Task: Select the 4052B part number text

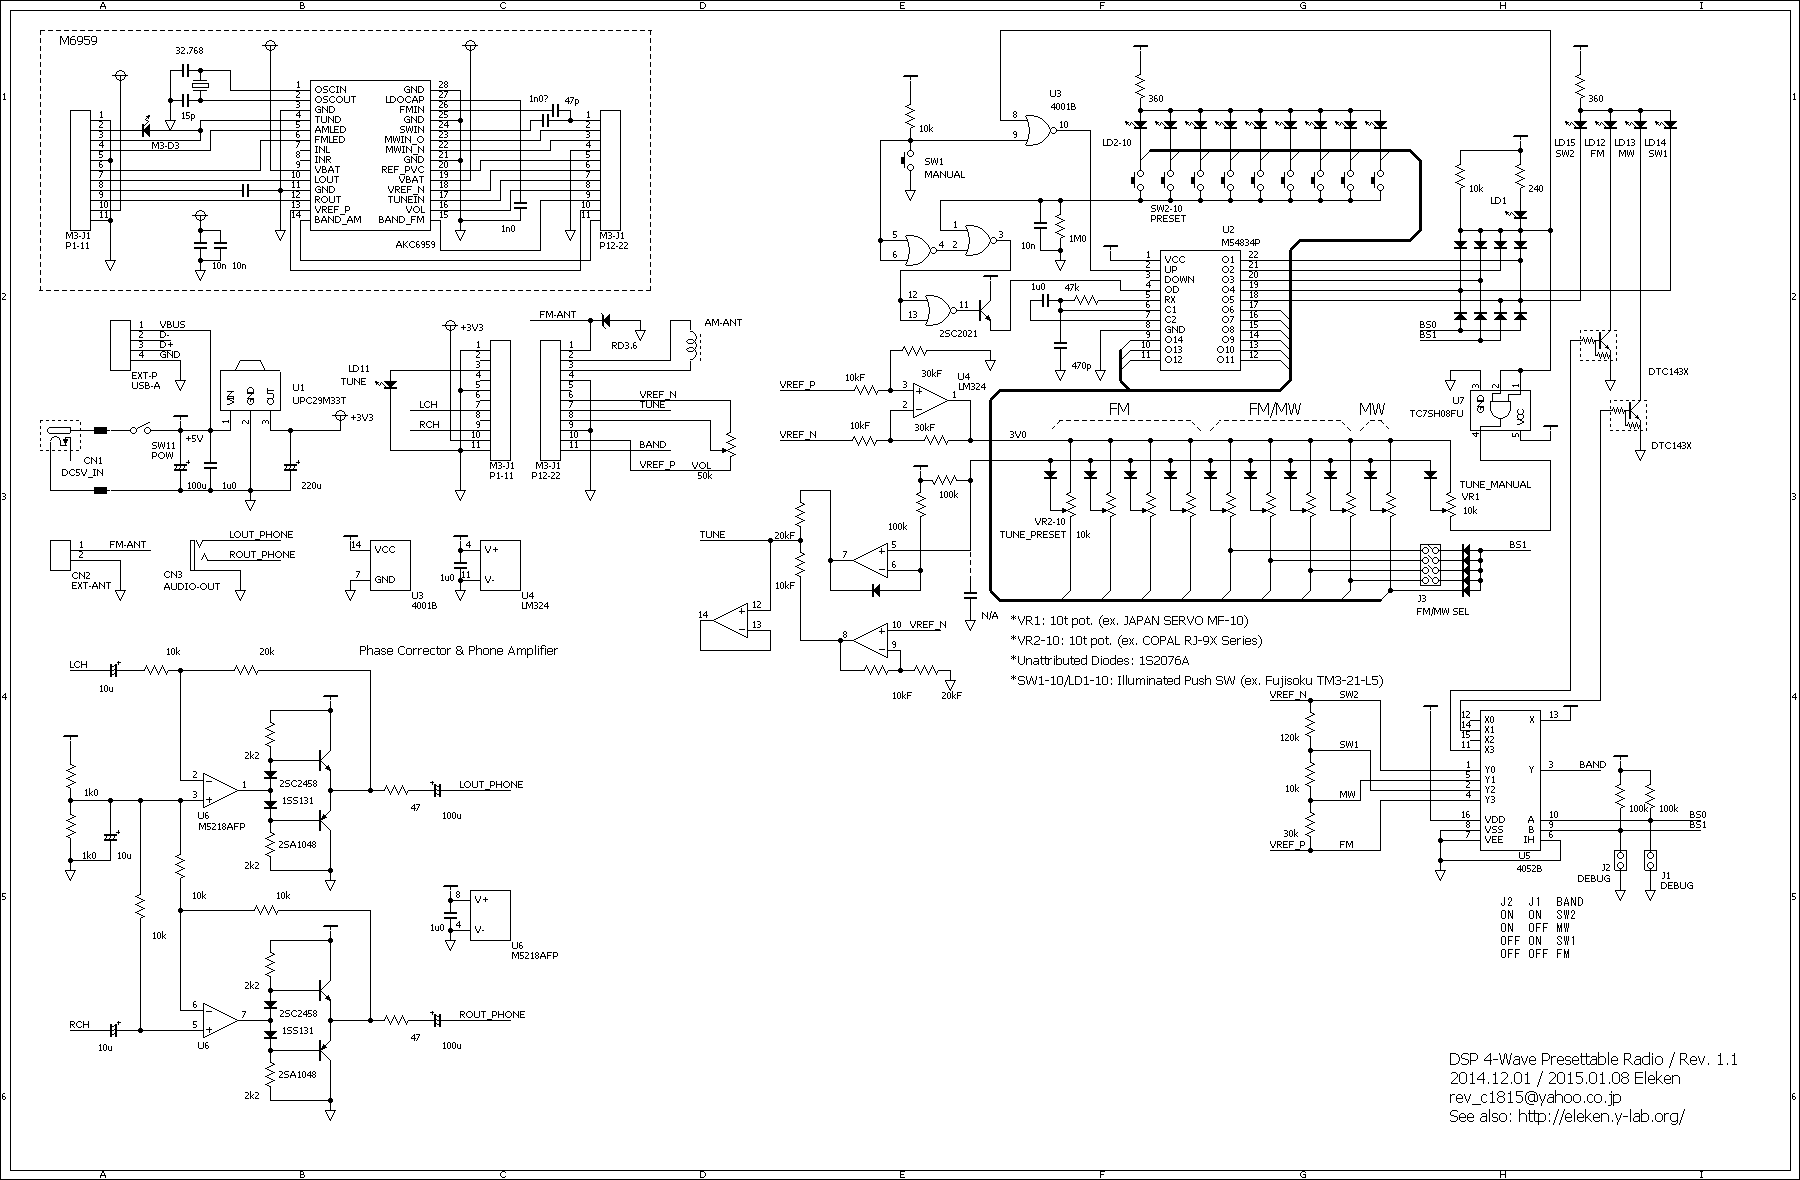Action: (x=1528, y=869)
